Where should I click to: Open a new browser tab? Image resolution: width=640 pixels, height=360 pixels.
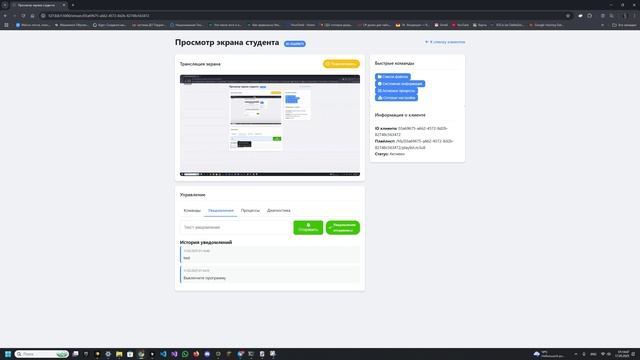coord(73,5)
